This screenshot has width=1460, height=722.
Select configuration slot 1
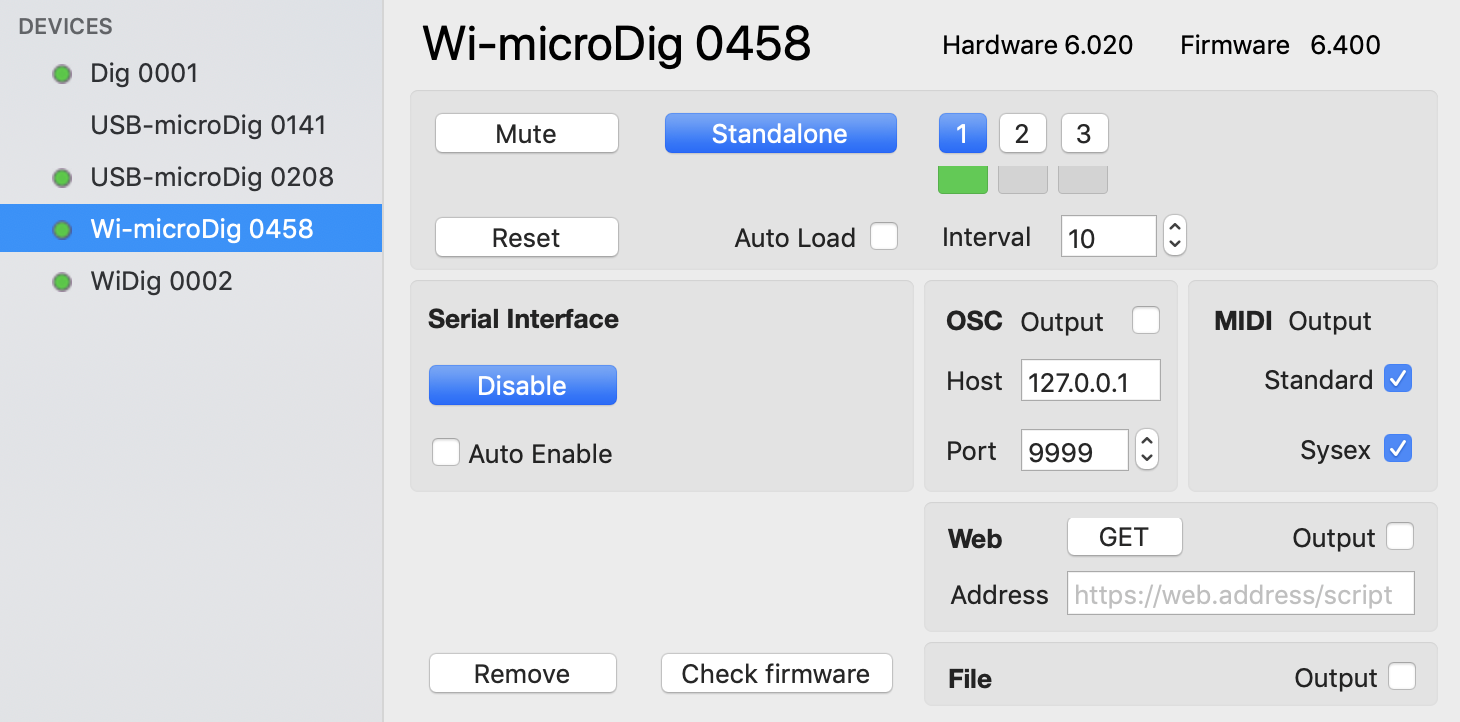pyautogui.click(x=962, y=134)
